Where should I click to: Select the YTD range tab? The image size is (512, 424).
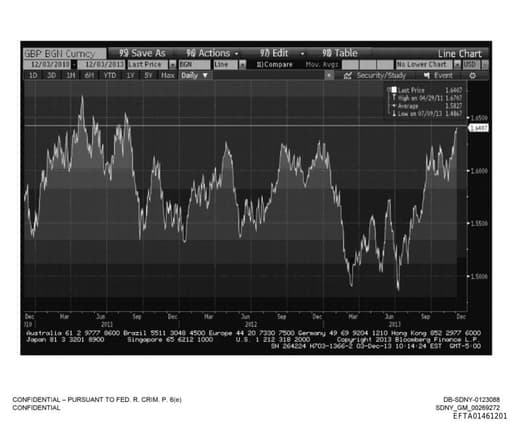[x=110, y=76]
